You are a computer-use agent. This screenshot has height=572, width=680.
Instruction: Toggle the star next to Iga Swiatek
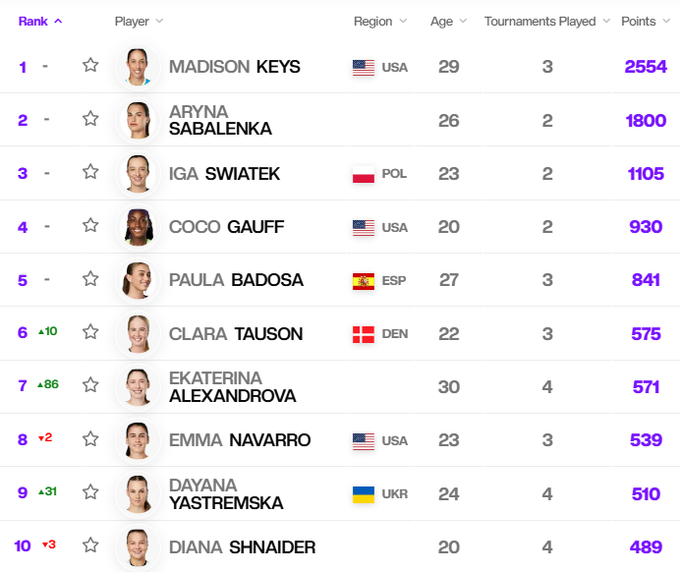point(91,173)
